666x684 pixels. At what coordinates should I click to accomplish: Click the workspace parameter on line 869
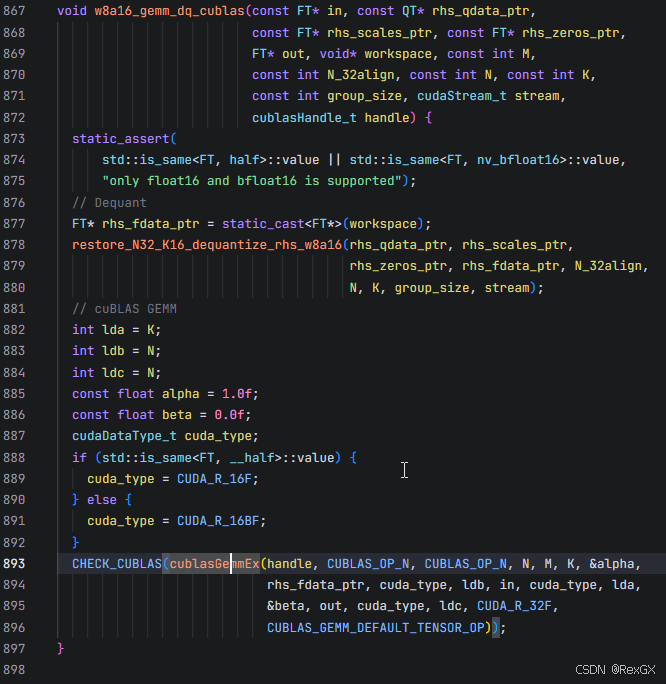398,54
